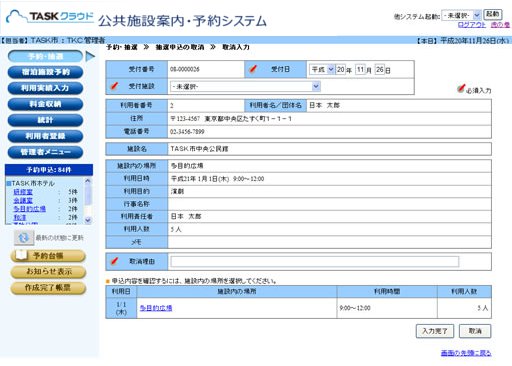This screenshot has height=366, width=512.
Task: Click the ログアウト link
Action: coord(472,25)
